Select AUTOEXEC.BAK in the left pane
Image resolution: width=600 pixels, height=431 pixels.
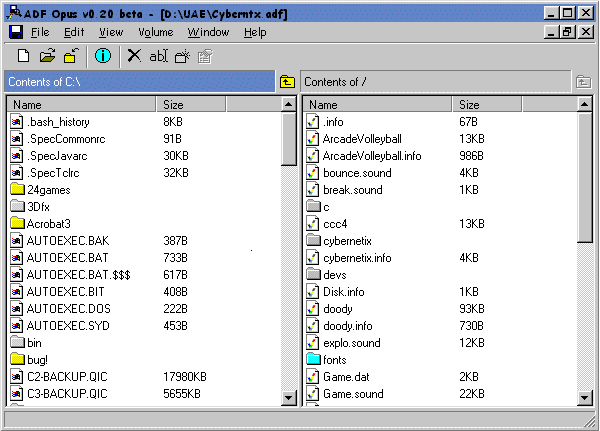click(68, 240)
